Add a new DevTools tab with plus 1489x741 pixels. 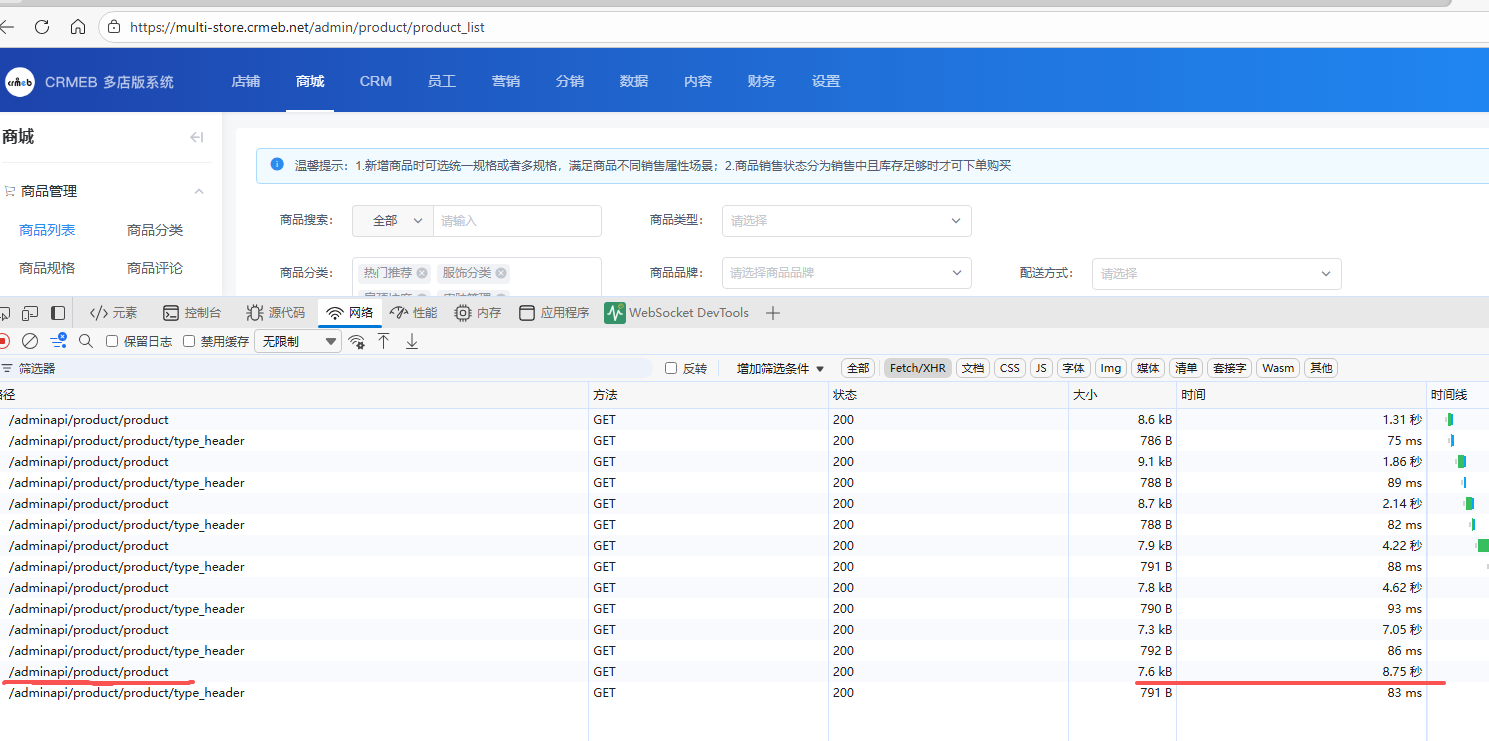772,313
